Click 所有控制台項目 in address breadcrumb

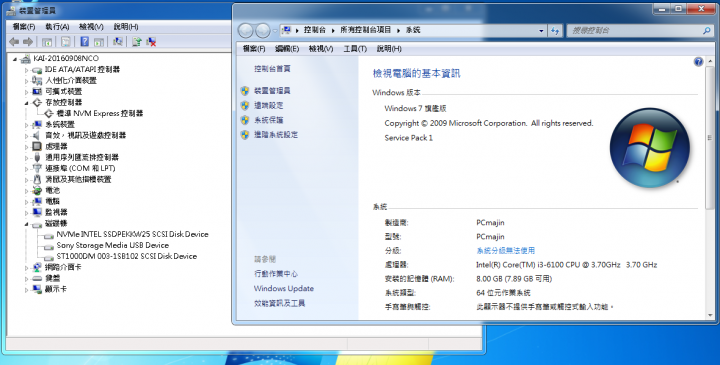coord(366,30)
